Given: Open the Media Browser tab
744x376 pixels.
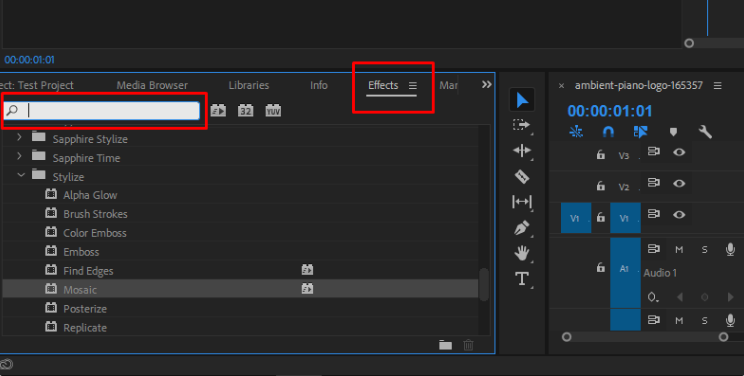Looking at the screenshot, I should point(152,85).
